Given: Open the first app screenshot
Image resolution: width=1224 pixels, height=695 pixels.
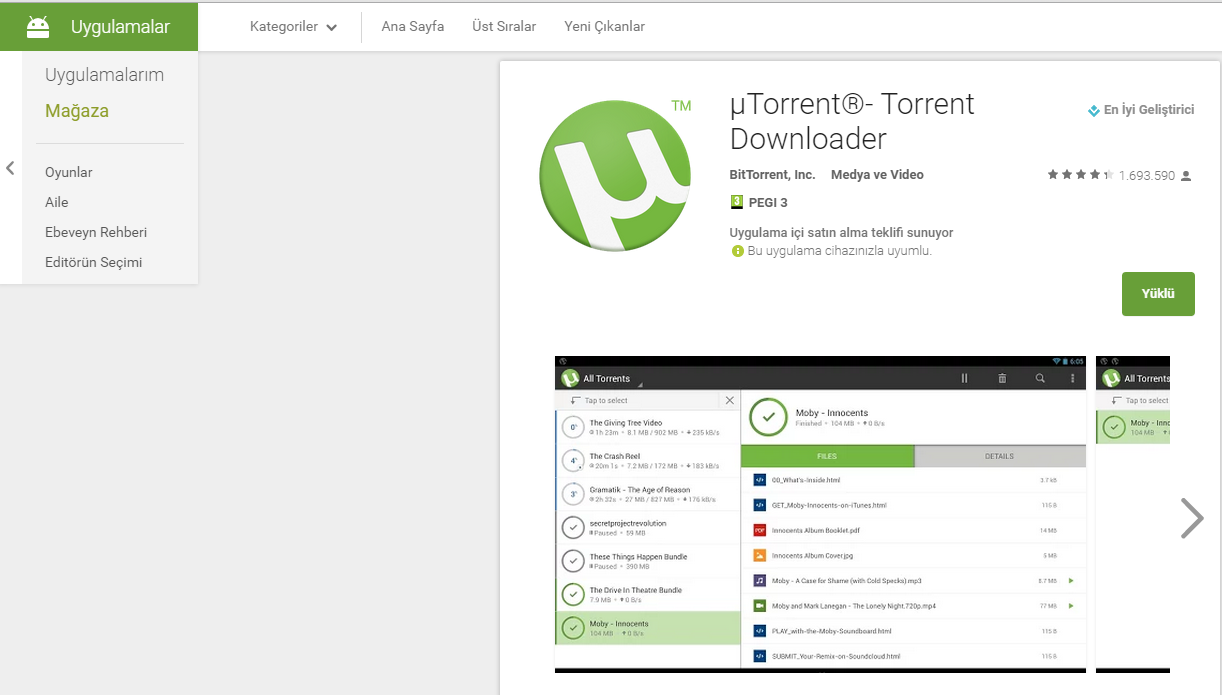Looking at the screenshot, I should (820, 514).
